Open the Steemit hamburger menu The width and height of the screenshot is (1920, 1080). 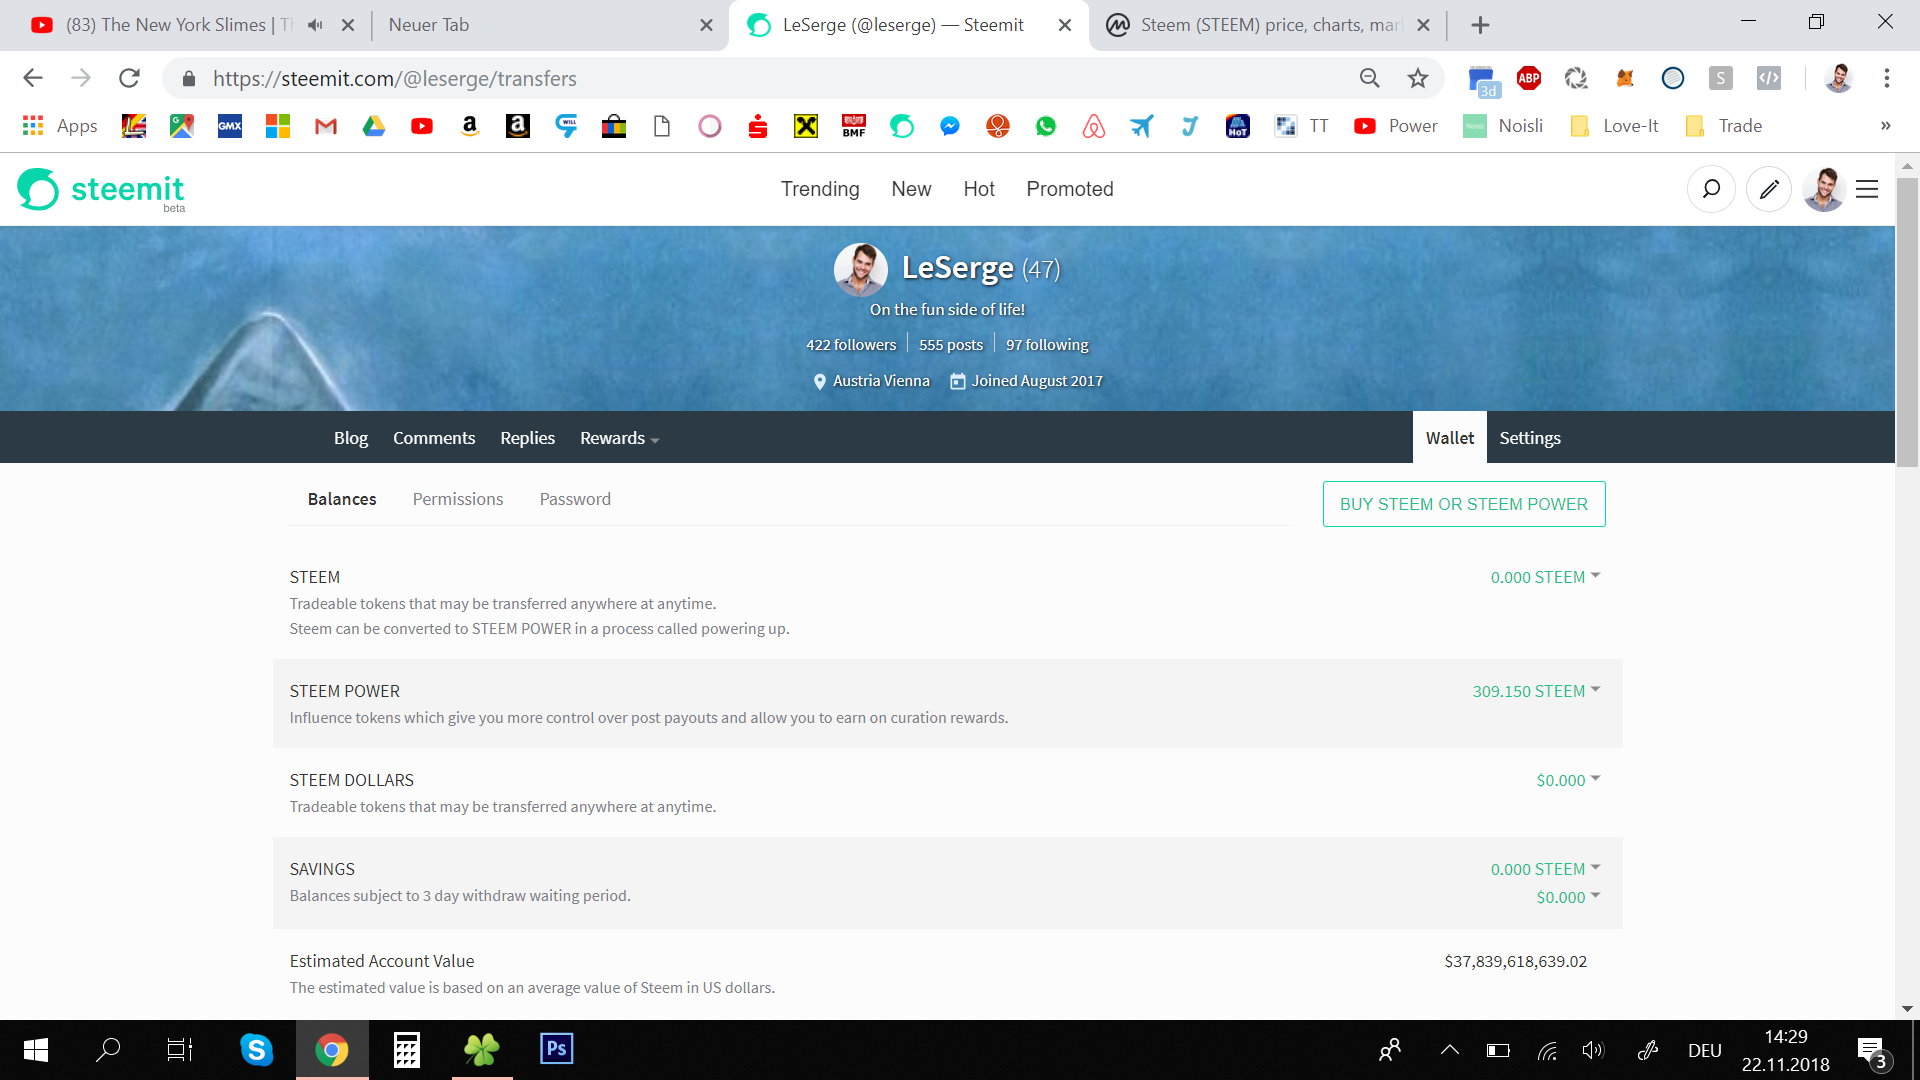point(1866,189)
